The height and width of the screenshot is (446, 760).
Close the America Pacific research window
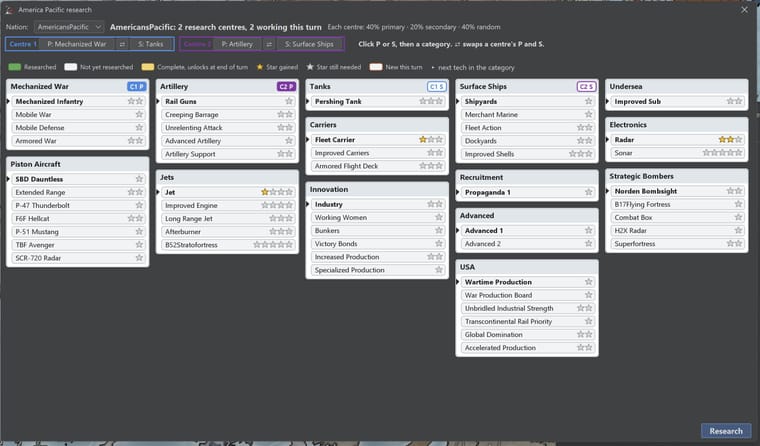pos(744,10)
